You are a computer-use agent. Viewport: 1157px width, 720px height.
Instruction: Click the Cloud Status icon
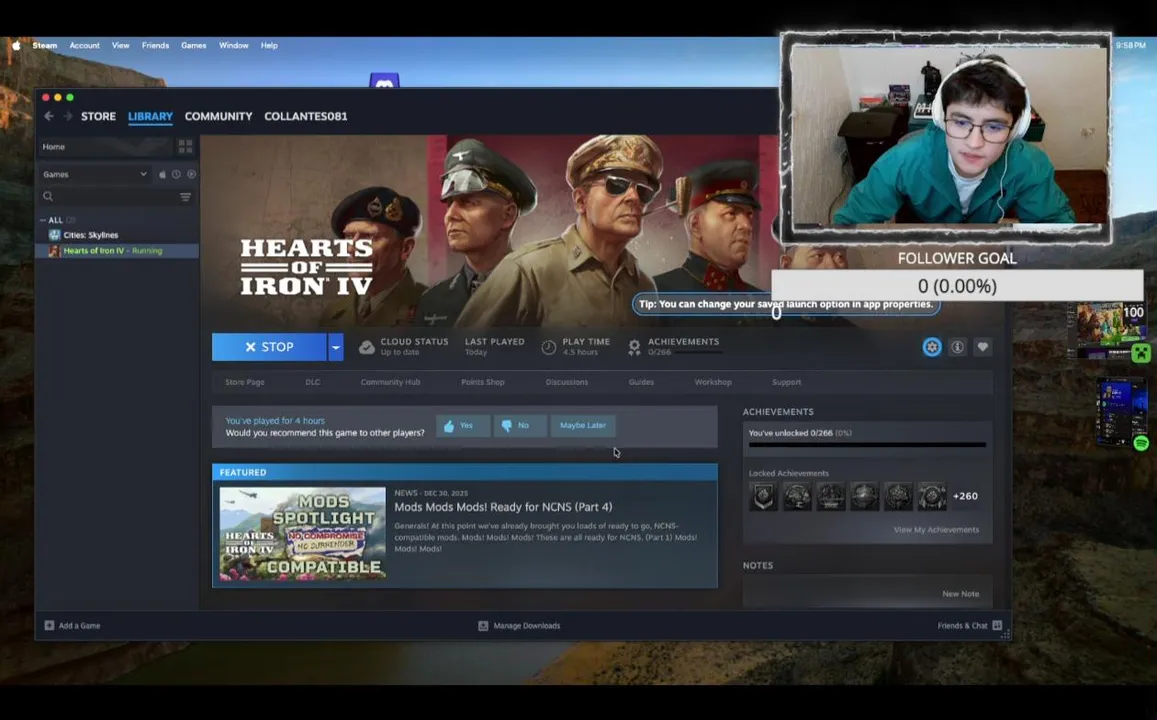(x=367, y=347)
